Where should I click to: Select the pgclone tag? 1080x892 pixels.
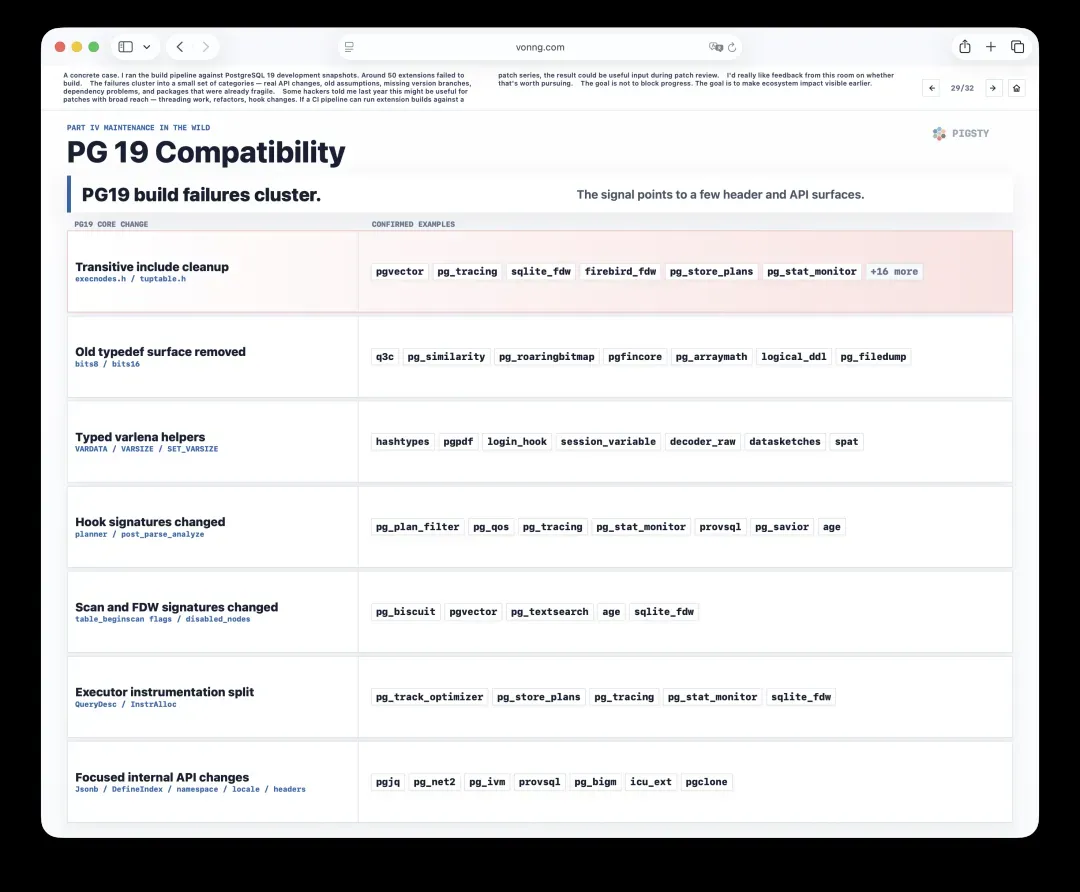(x=707, y=782)
